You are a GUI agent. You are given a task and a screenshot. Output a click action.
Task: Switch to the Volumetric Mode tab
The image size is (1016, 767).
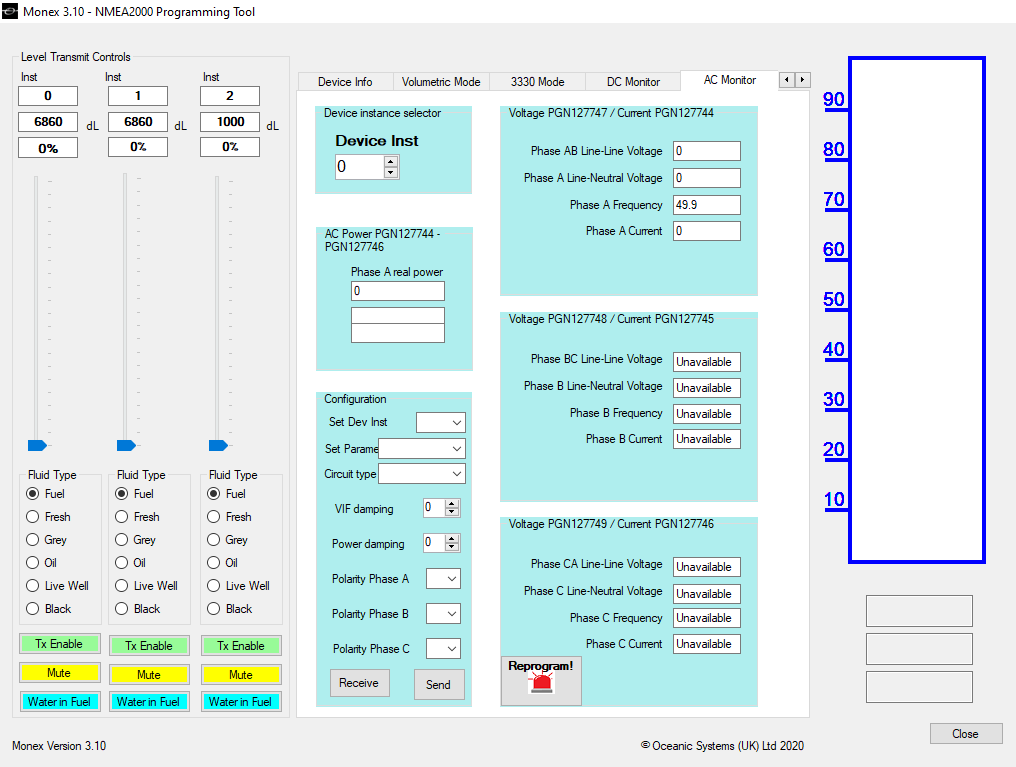[x=441, y=82]
